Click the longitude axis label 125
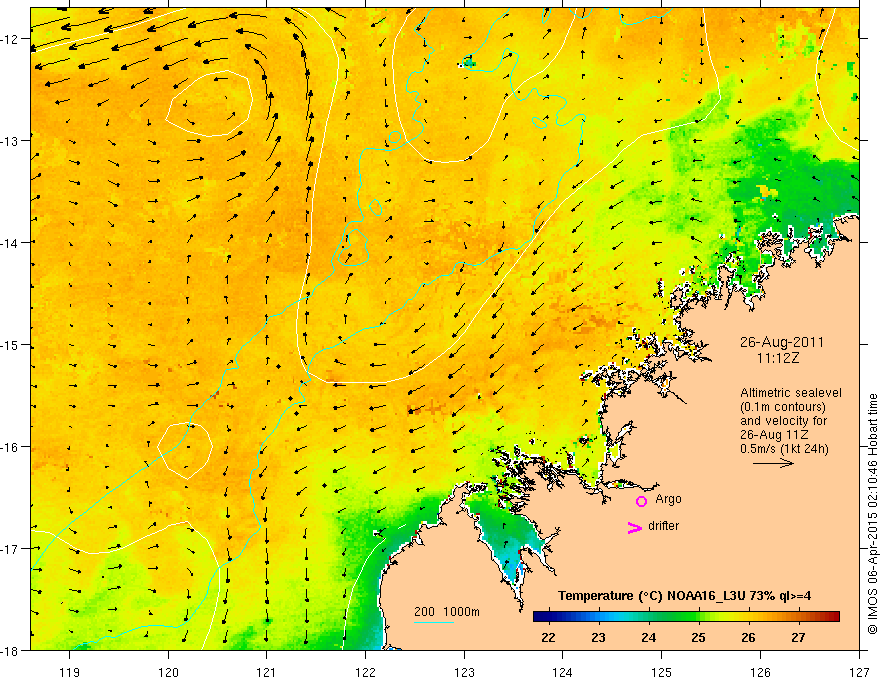880x680 pixels. point(662,672)
